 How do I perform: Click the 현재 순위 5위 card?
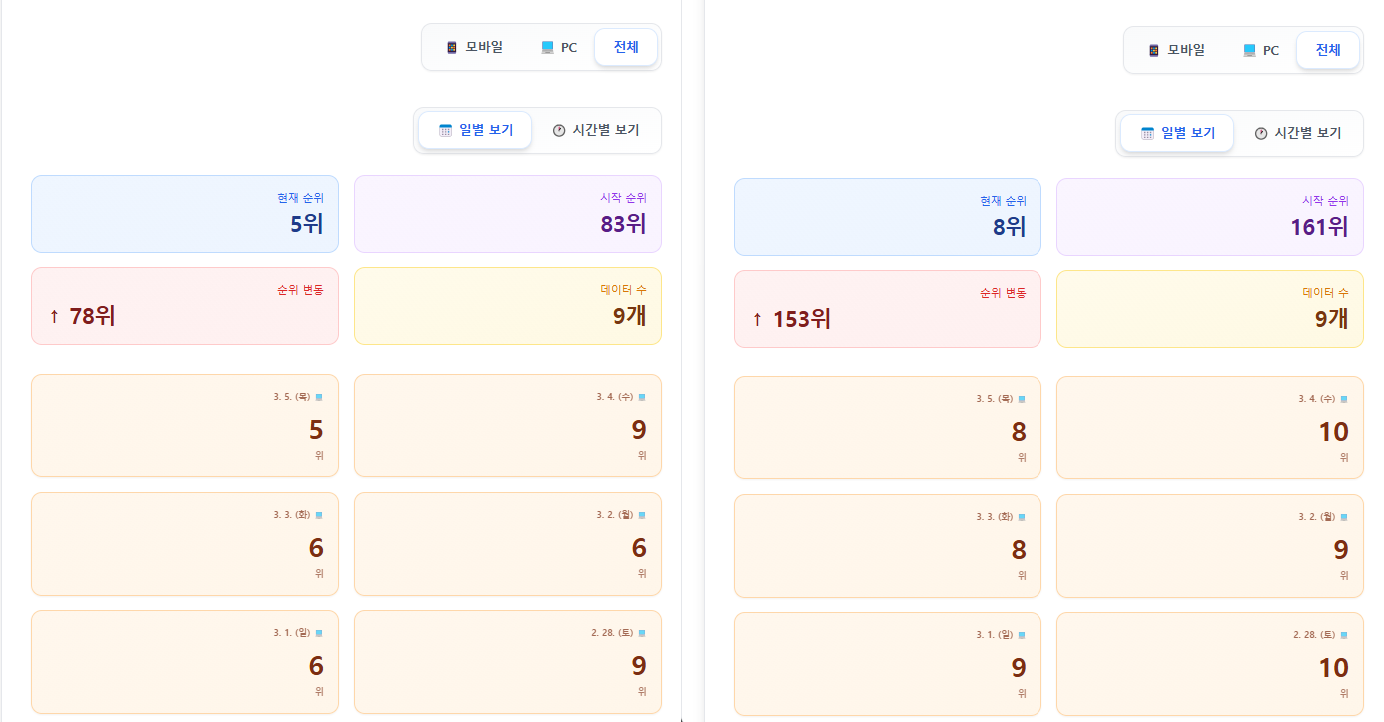tap(185, 214)
